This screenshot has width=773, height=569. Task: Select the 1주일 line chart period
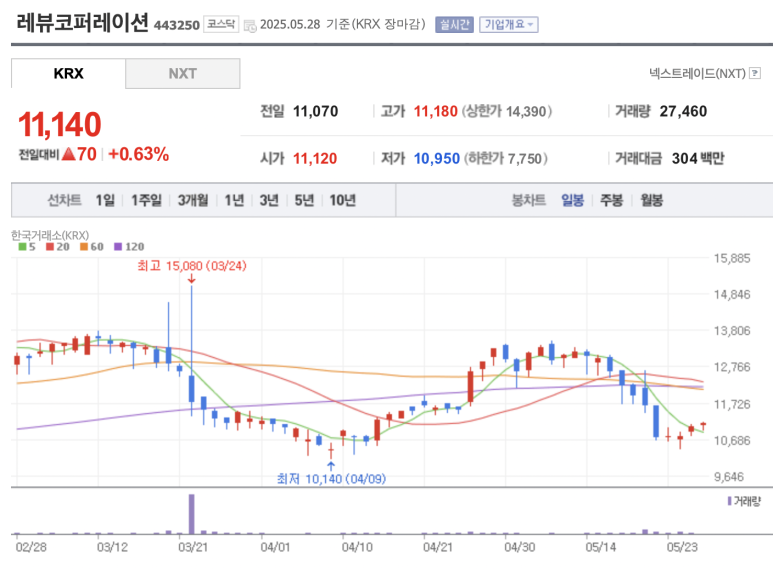(x=146, y=200)
